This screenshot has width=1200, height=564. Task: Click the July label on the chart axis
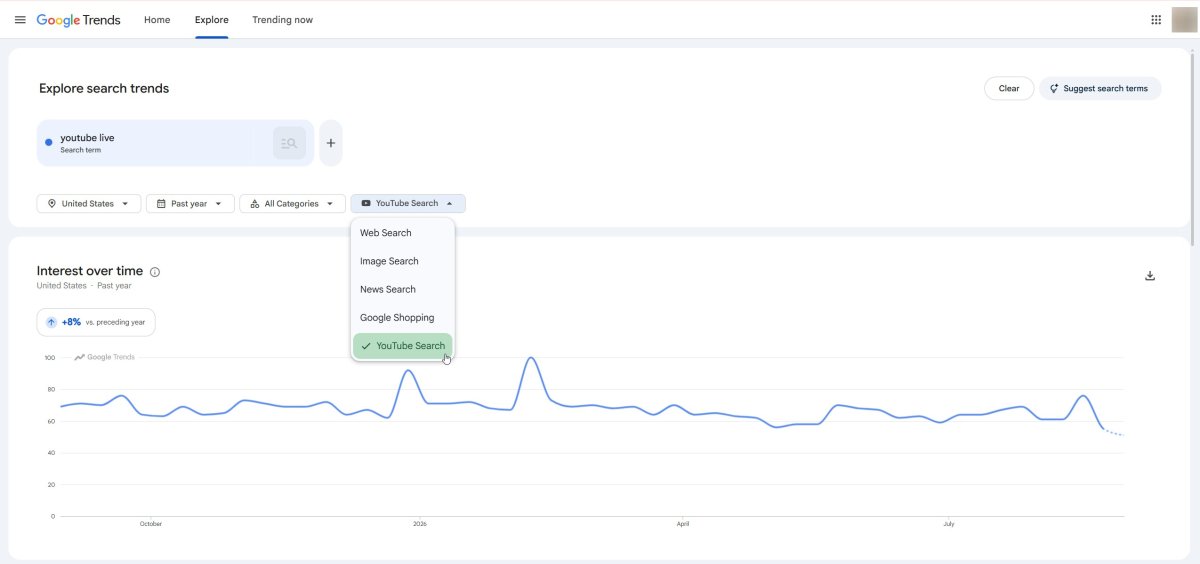tap(947, 524)
